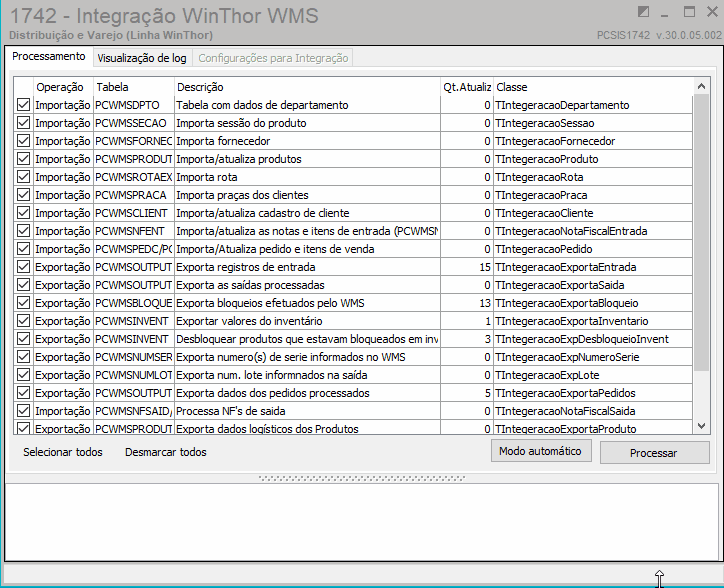Toggle checkbox for PCWMSBLOQUE row
The height and width of the screenshot is (588, 724).
pos(24,303)
